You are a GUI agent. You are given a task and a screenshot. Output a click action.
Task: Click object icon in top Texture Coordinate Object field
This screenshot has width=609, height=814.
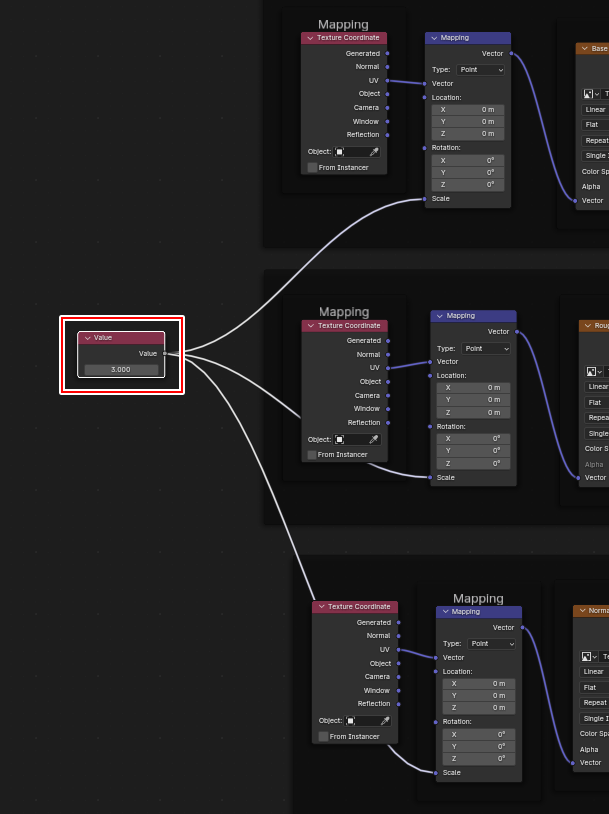340,152
